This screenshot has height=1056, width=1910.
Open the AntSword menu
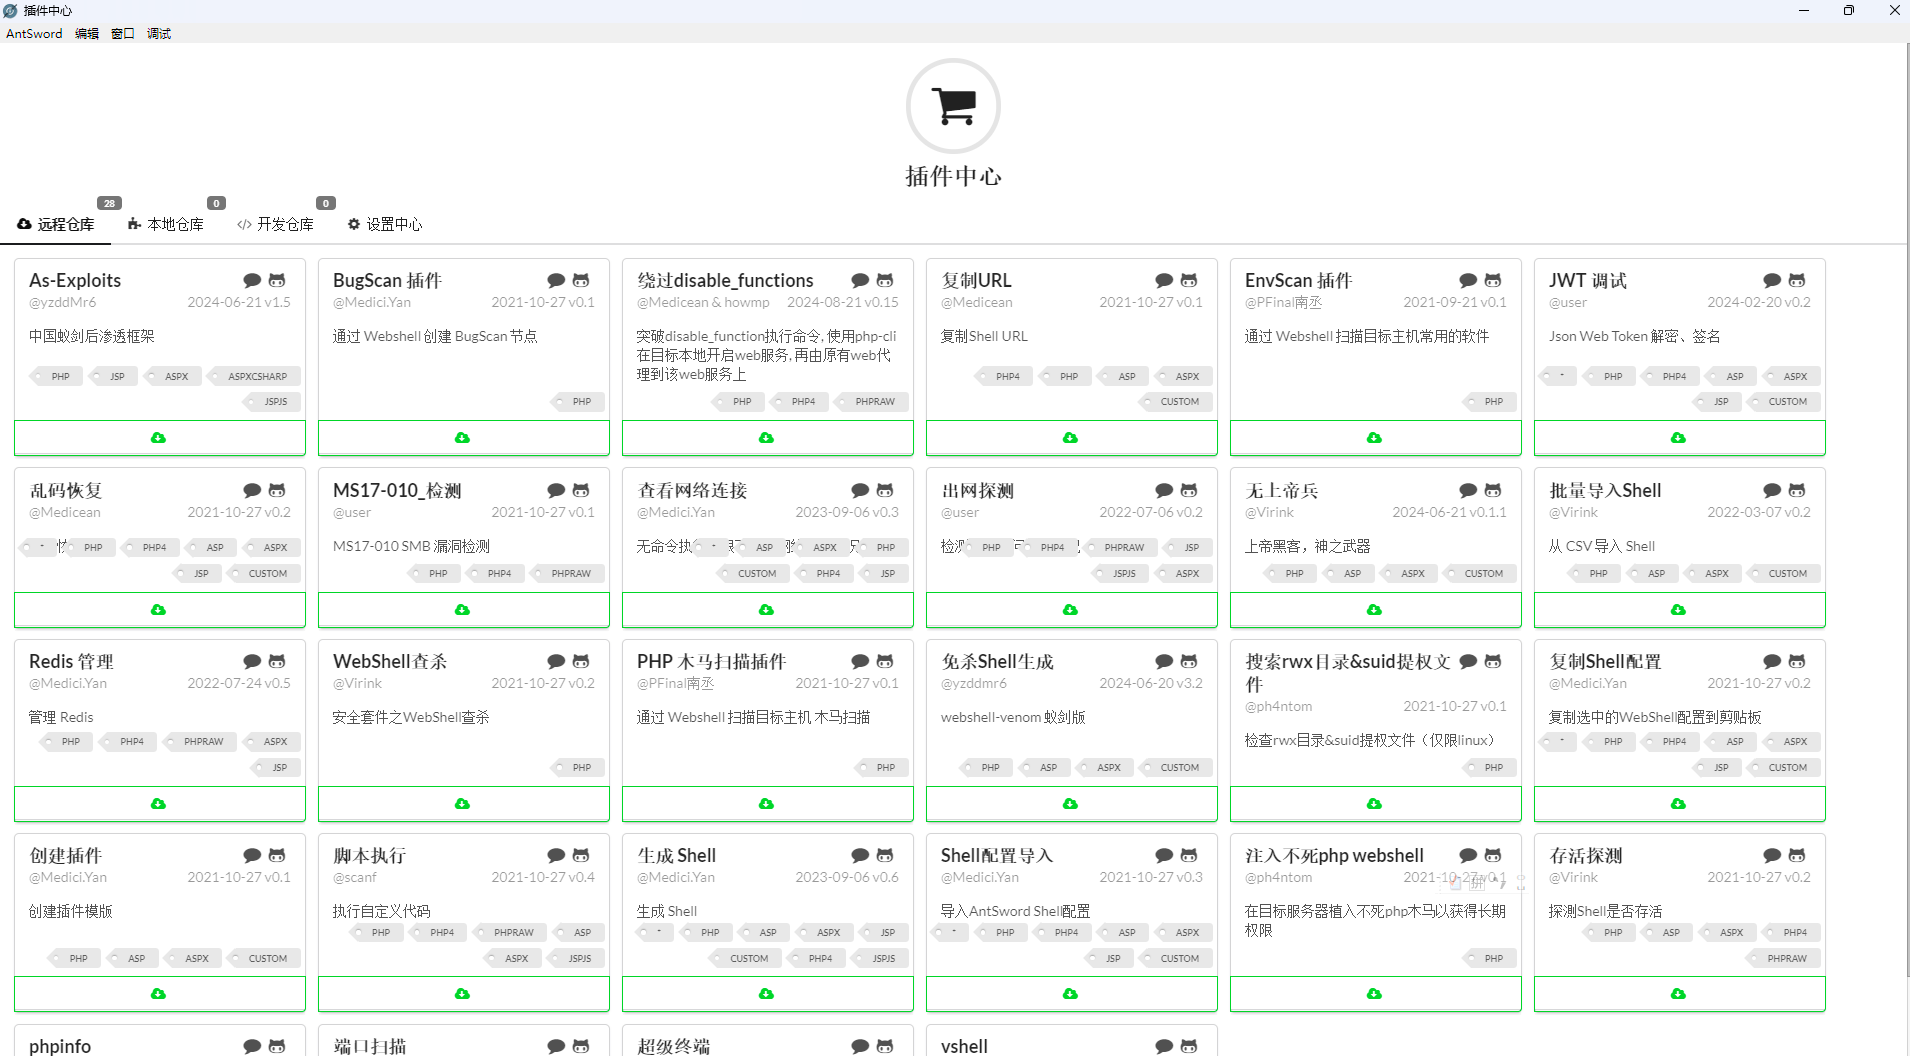point(34,33)
